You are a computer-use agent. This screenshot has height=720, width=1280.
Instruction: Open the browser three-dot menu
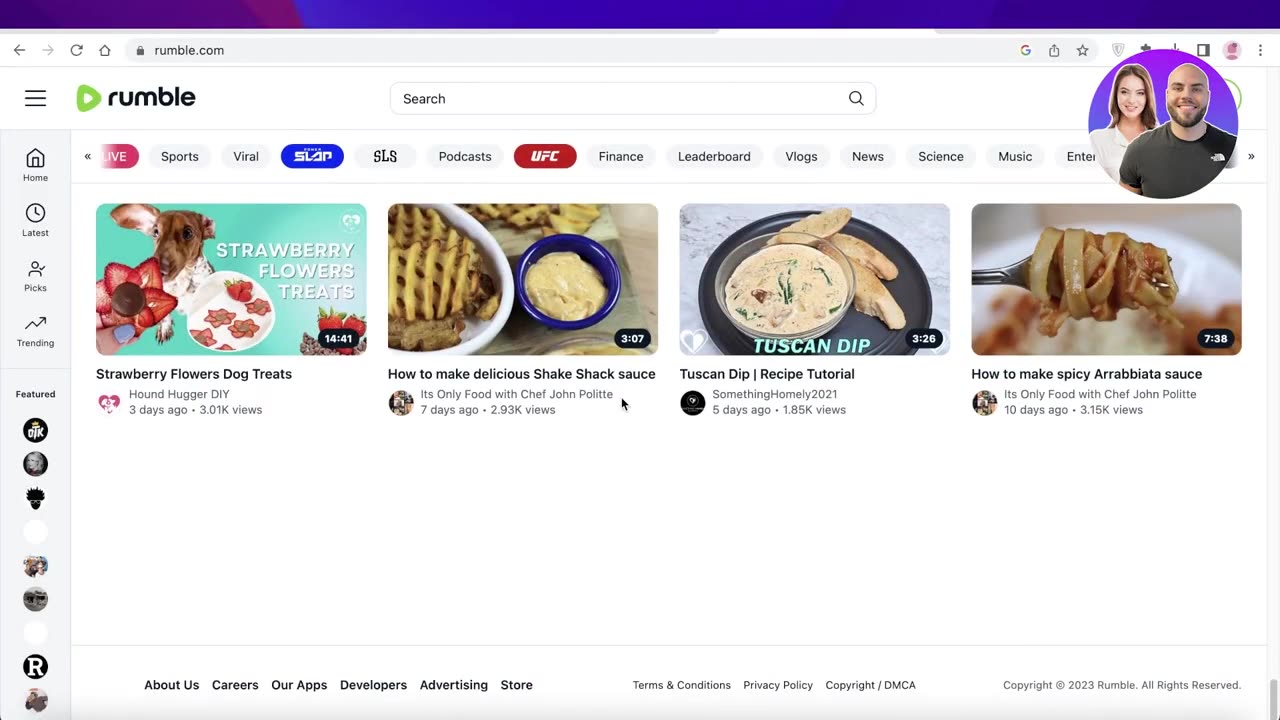pyautogui.click(x=1260, y=50)
